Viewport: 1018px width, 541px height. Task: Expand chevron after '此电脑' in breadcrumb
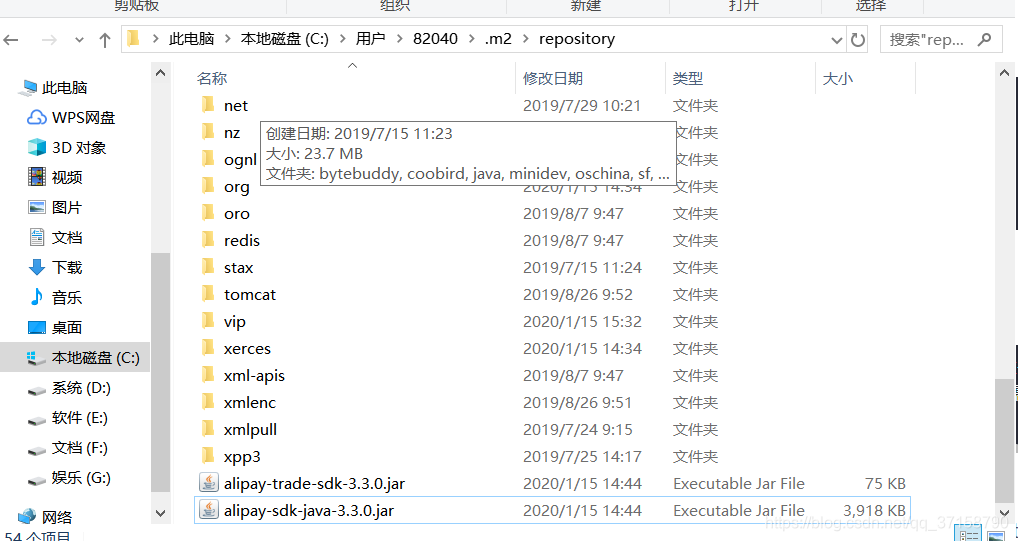[228, 39]
